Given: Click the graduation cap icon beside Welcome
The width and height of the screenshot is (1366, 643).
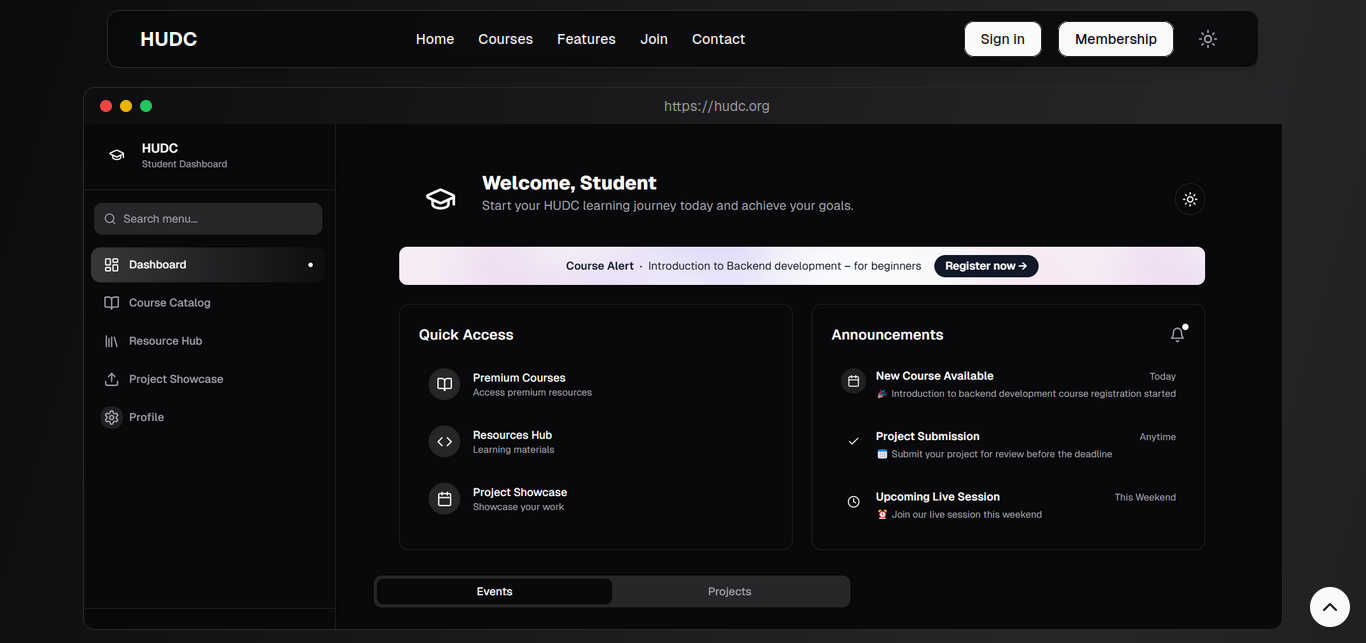Looking at the screenshot, I should (440, 198).
